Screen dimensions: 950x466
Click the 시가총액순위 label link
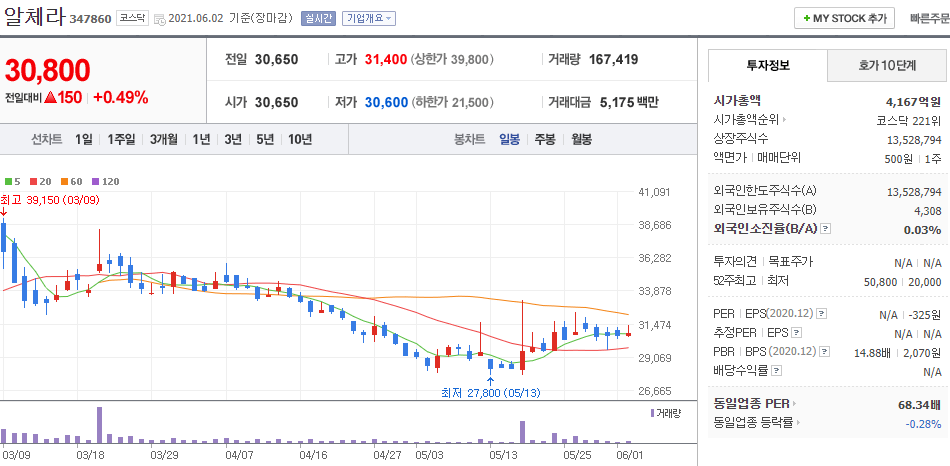747,120
